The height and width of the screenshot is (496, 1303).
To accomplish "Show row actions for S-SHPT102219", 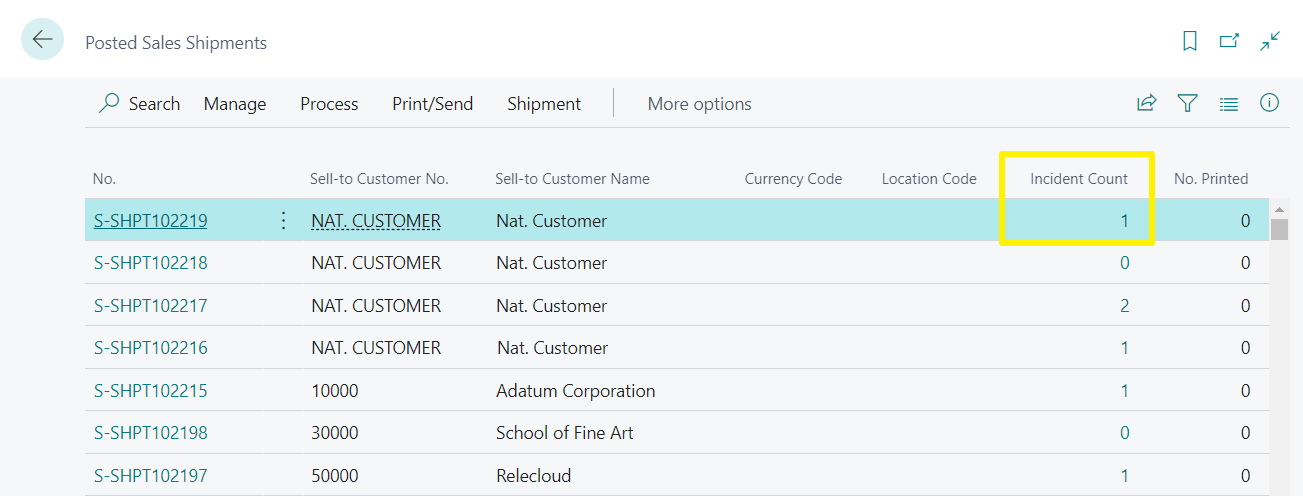I will tap(283, 221).
